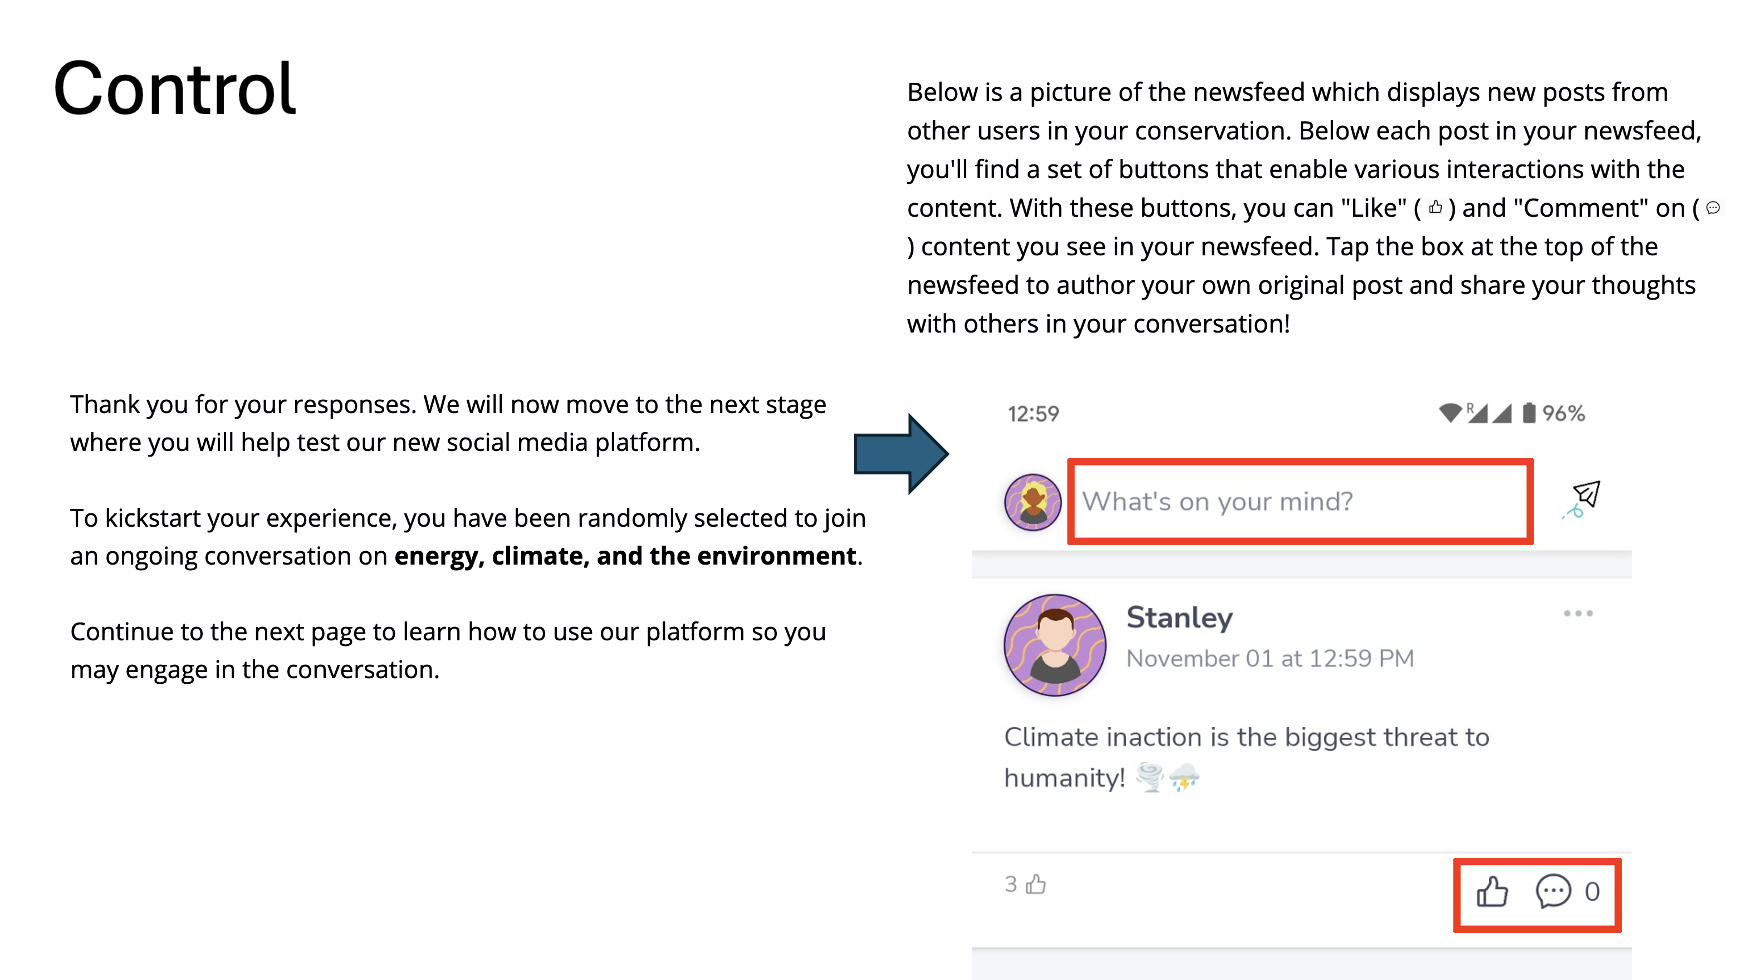Click the battery icon in the status bar
This screenshot has height=980, width=1746.
coord(1529,413)
